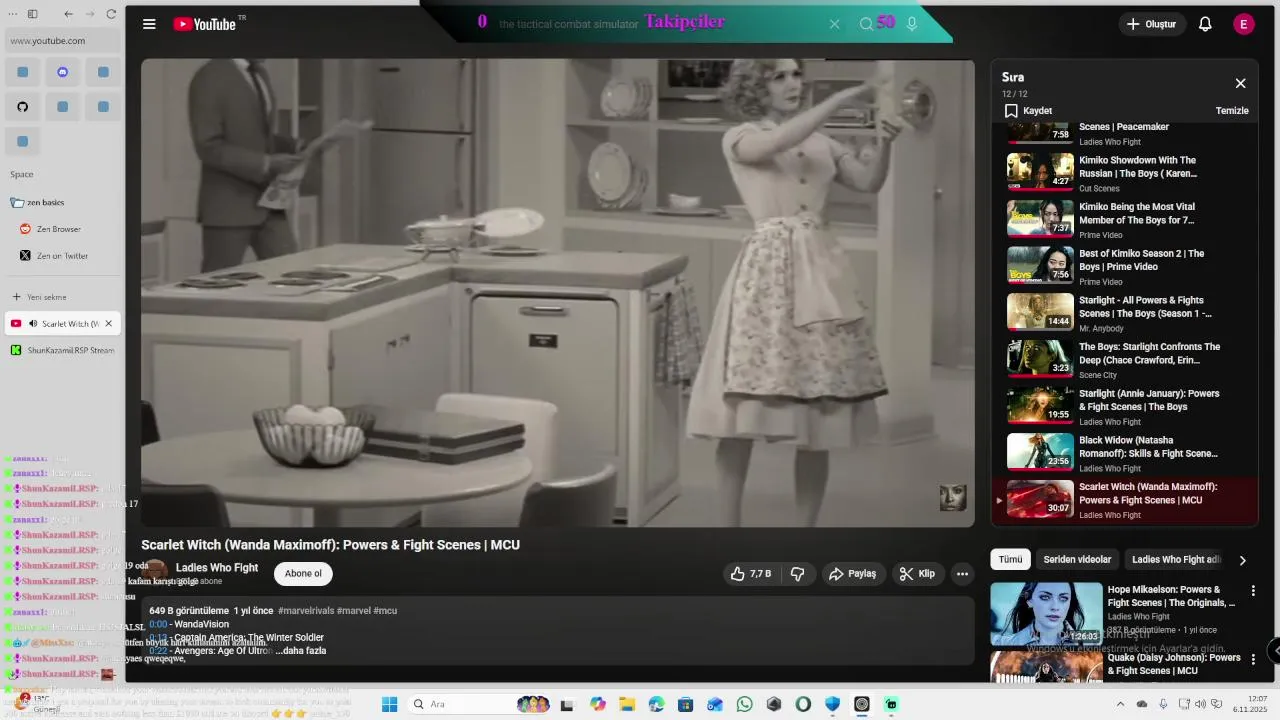
Task: Open the notifications bell
Action: tap(1205, 24)
